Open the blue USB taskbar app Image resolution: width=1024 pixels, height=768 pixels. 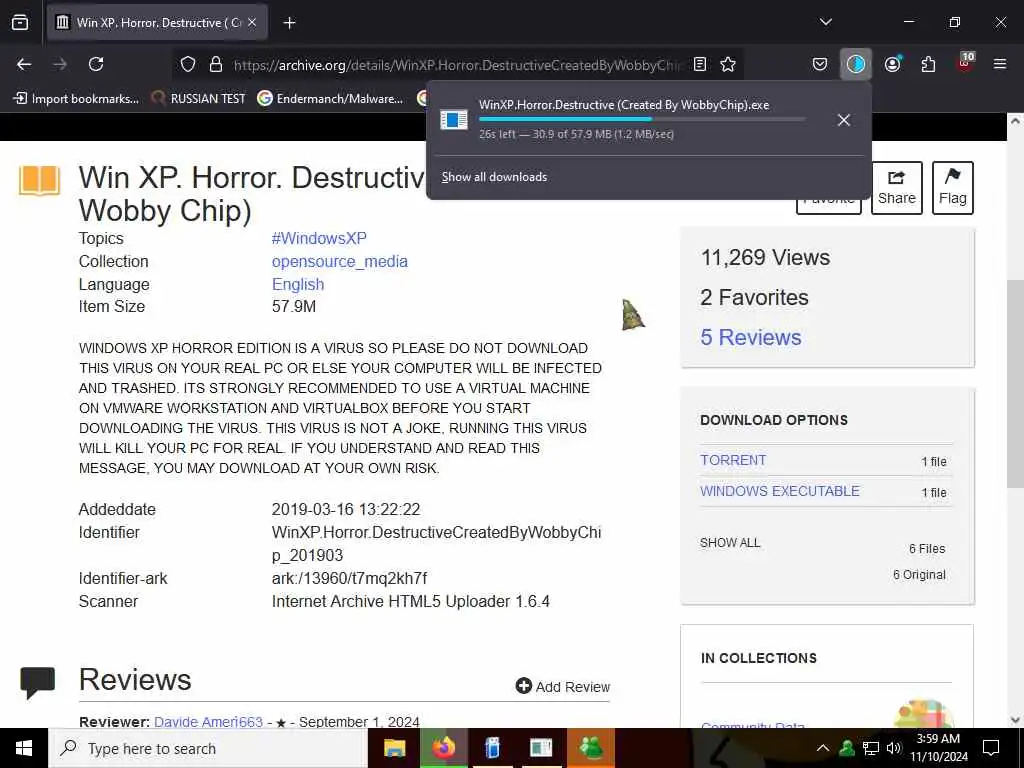(492, 748)
